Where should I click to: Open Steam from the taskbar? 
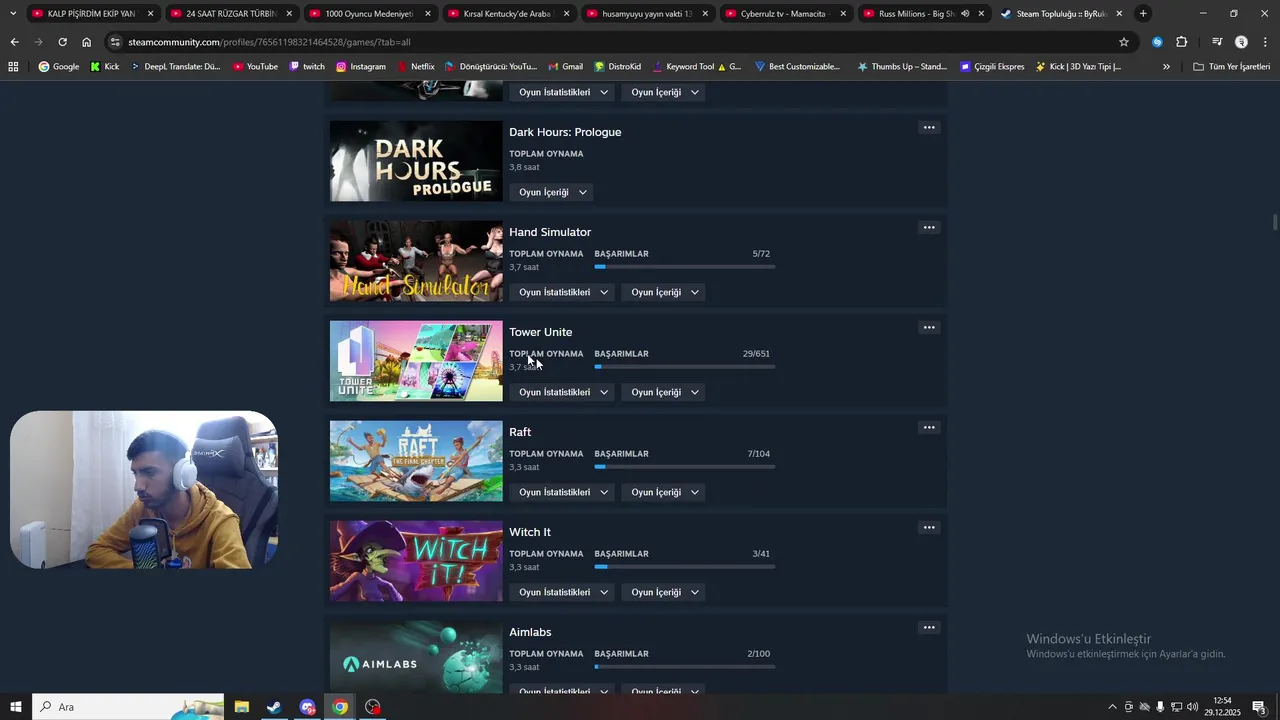274,707
